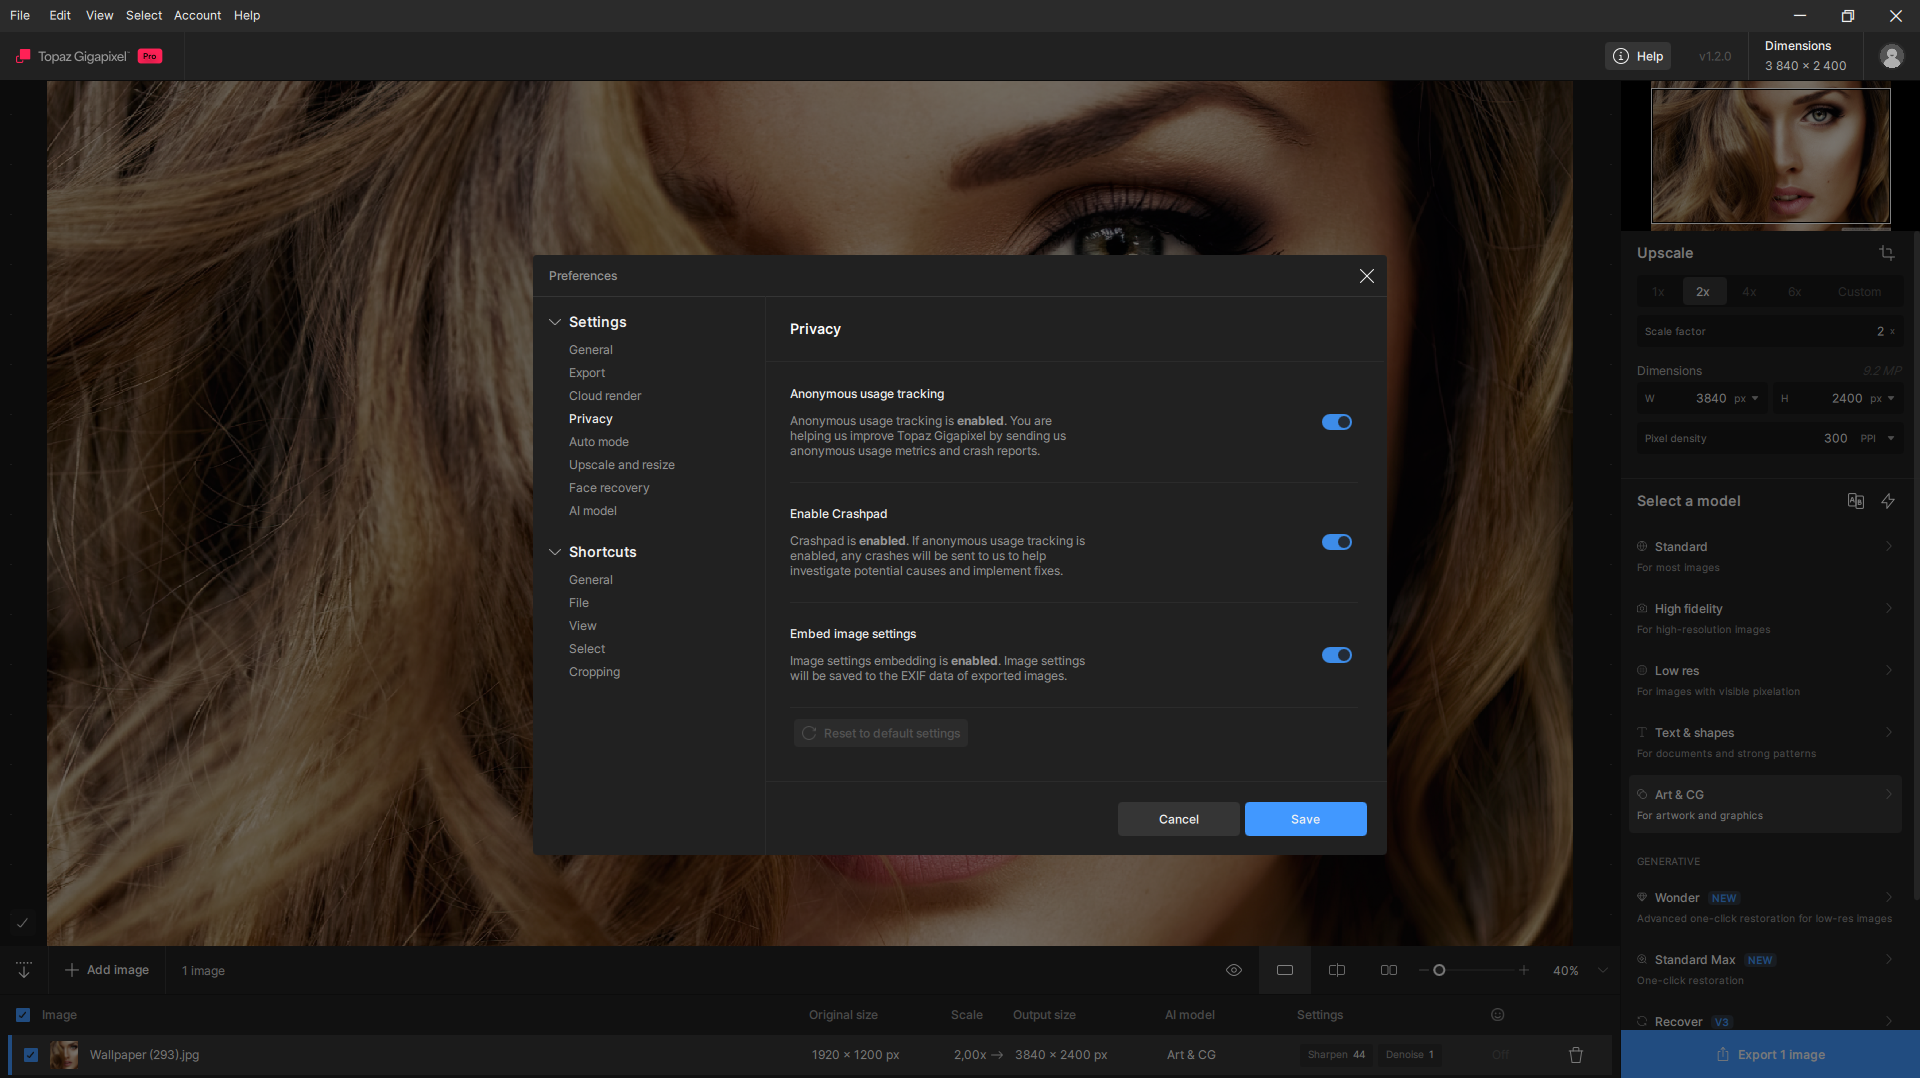Click Reset to default settings button

(x=881, y=733)
